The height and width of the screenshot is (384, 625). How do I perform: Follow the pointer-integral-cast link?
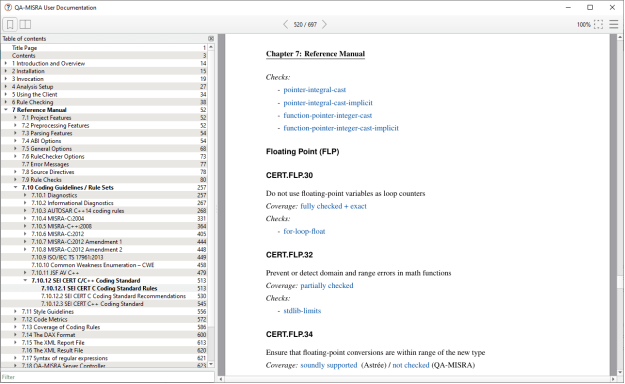(314, 90)
